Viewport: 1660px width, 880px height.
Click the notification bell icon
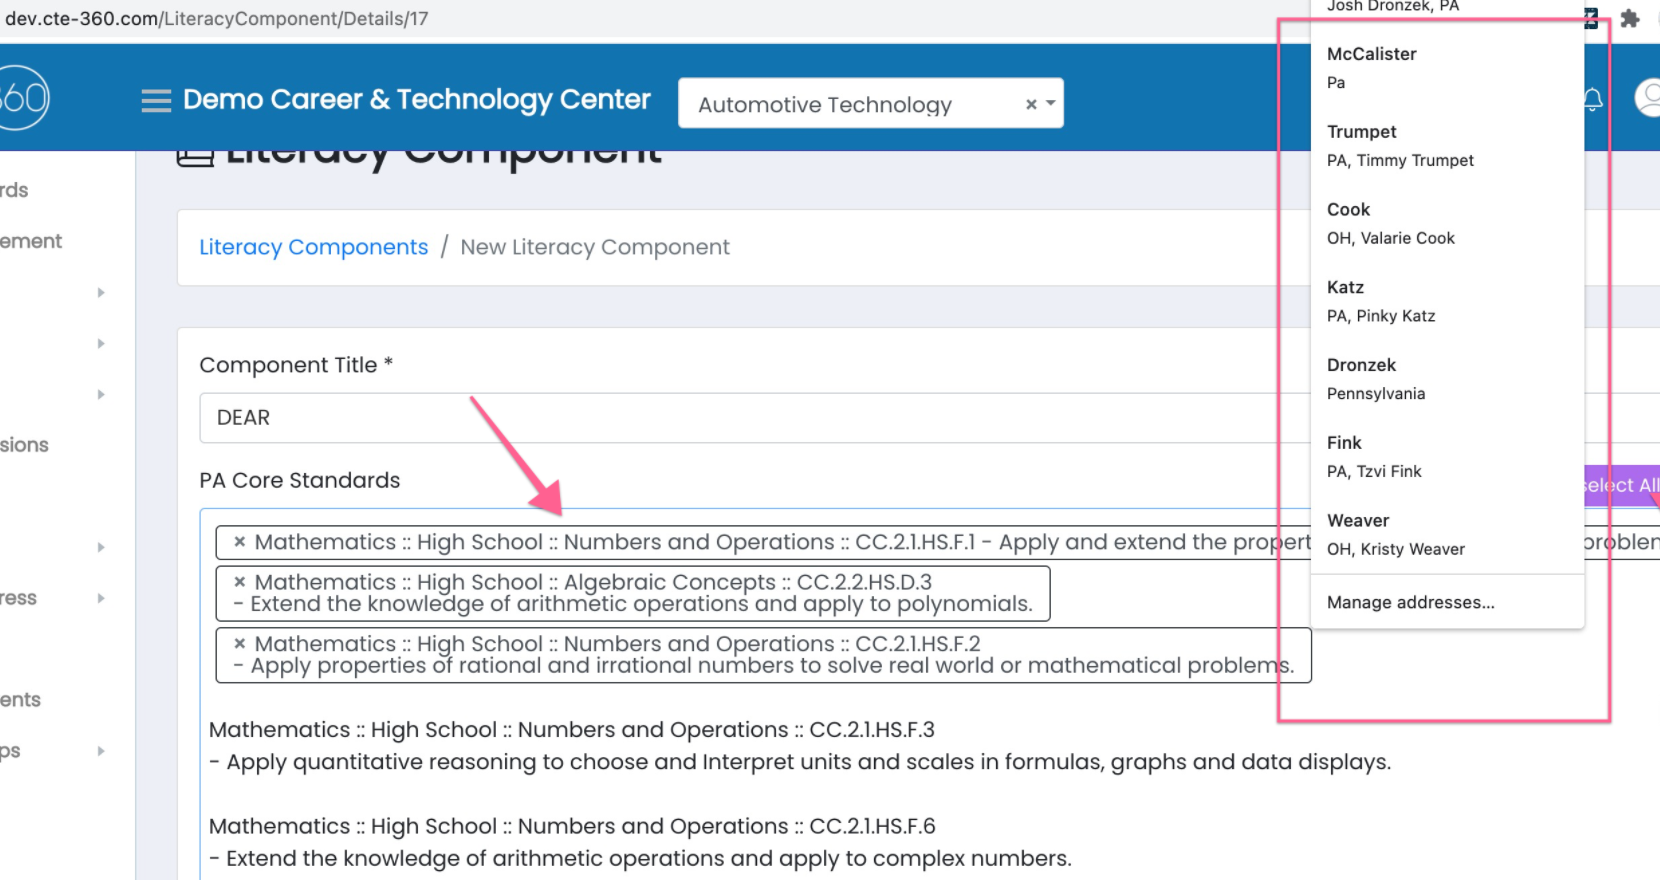(1593, 99)
